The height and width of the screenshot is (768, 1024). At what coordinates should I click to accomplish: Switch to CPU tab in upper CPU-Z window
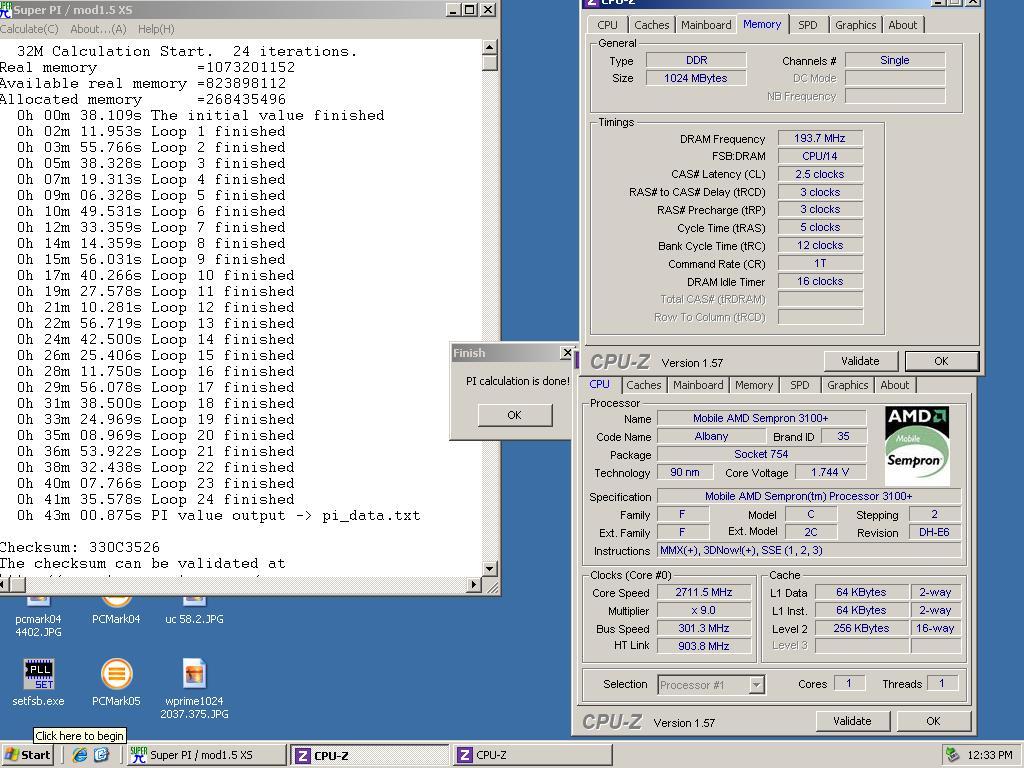[607, 25]
